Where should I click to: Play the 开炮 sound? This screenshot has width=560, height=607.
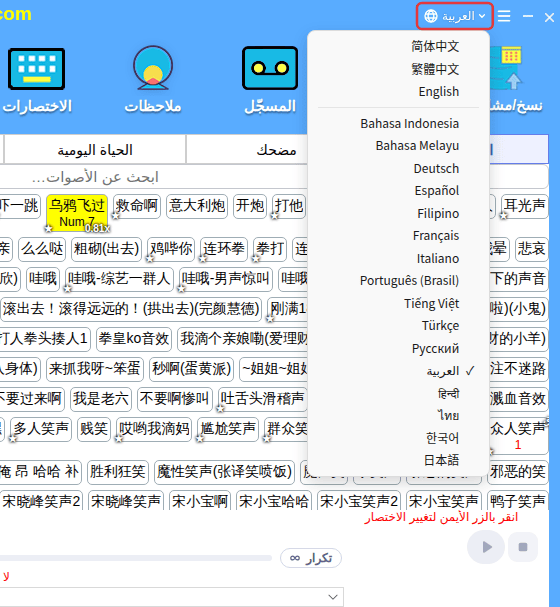(x=250, y=206)
